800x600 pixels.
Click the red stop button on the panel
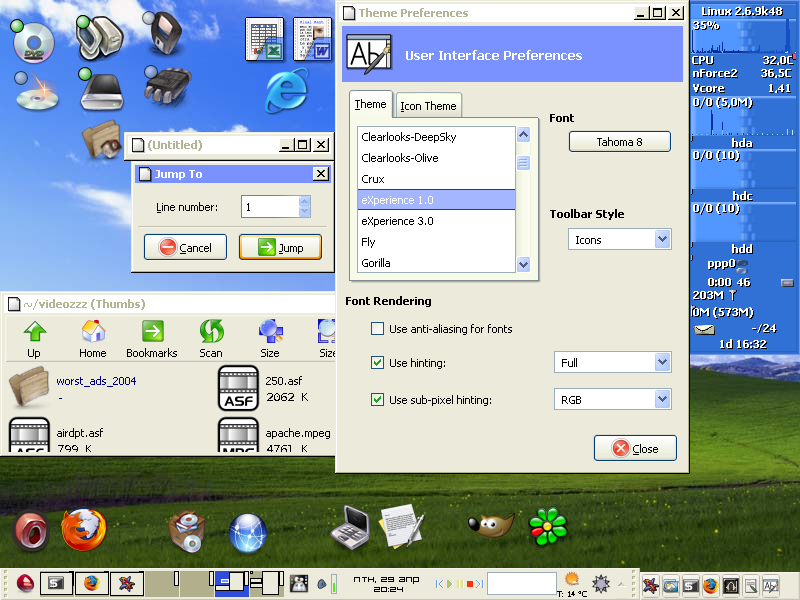pyautogui.click(x=470, y=584)
